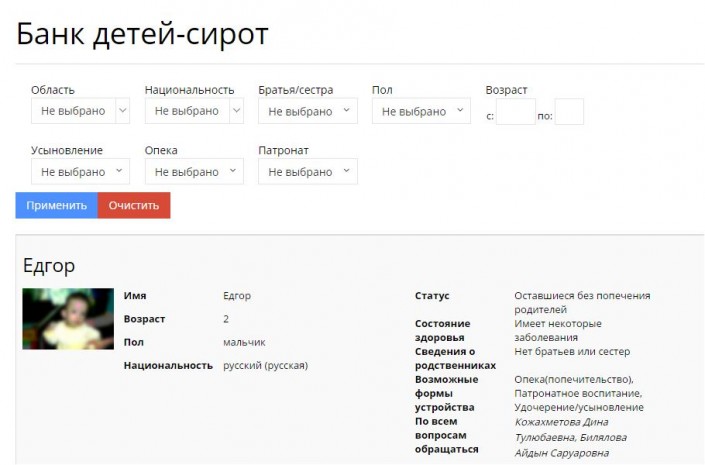The image size is (705, 465).
Task: Open the Область dropdown filter
Action: [x=80, y=111]
